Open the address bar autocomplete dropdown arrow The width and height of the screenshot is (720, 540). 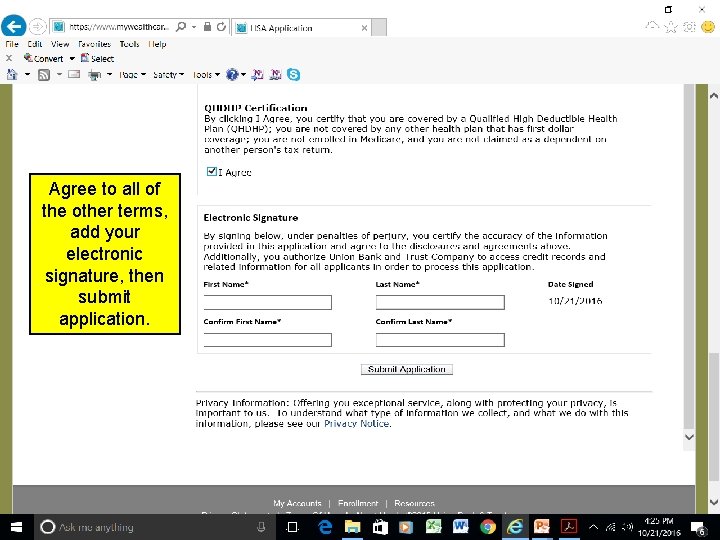[194, 27]
